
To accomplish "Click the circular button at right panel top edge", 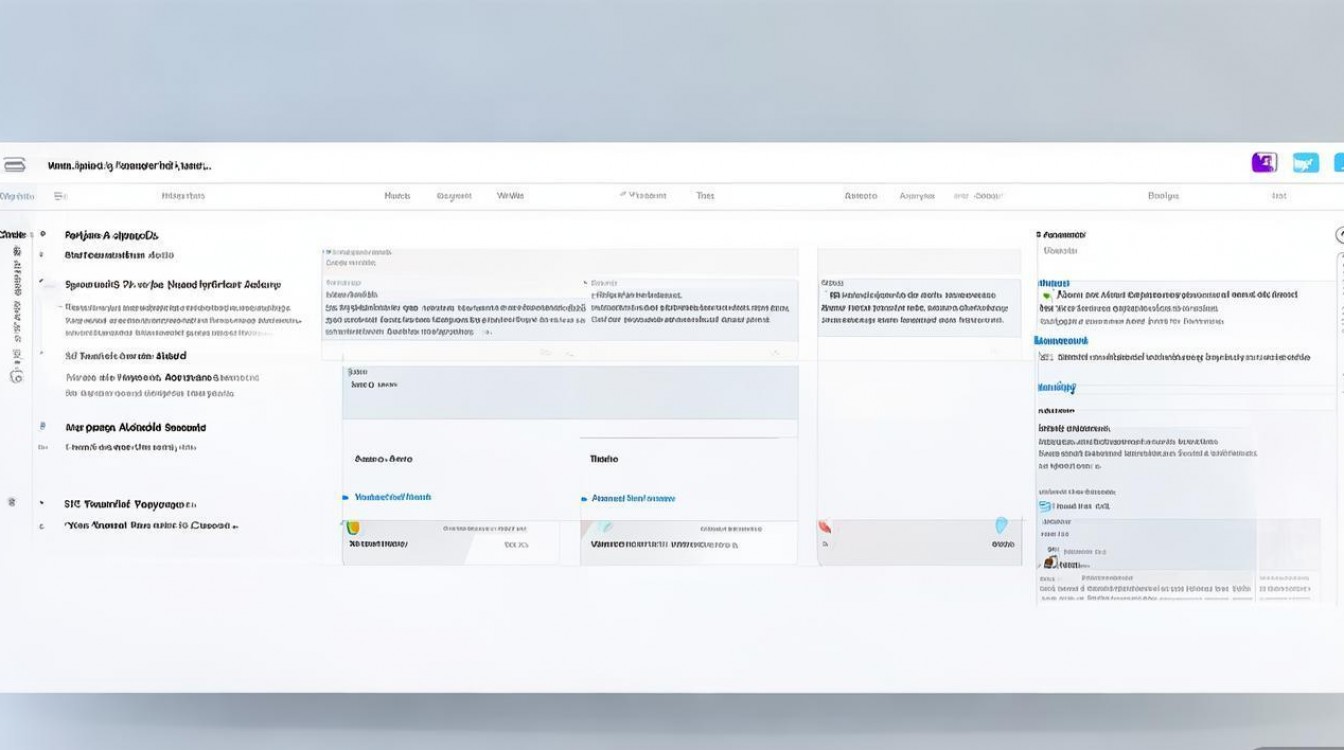I will point(1340,235).
